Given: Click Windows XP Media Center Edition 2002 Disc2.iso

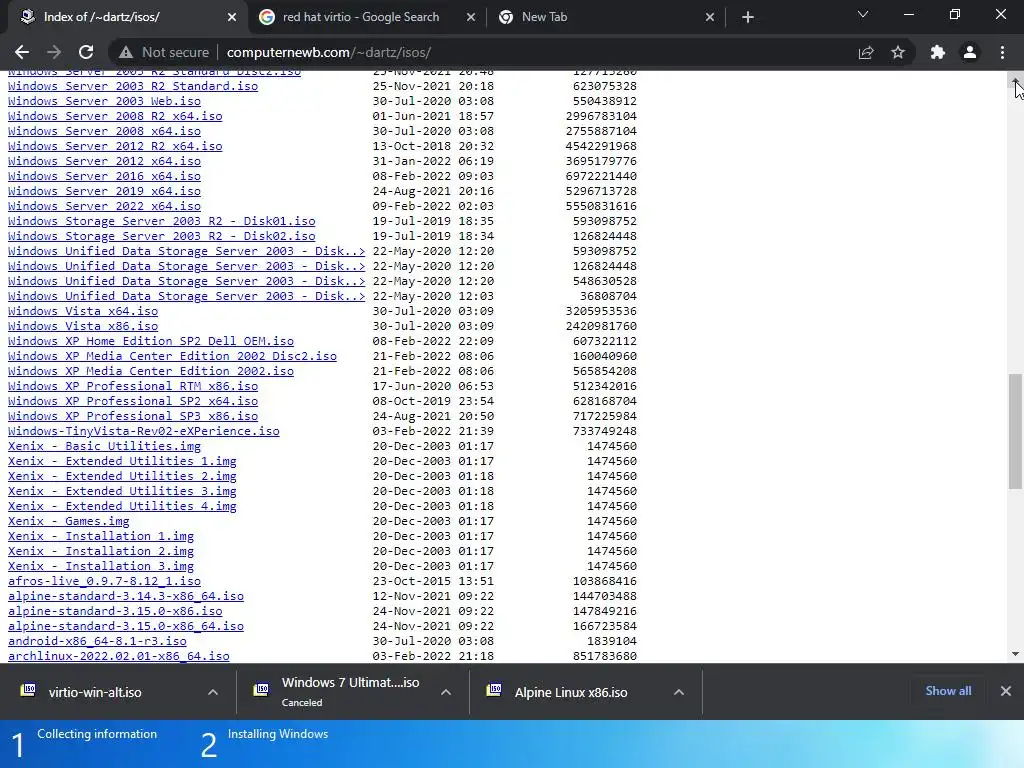Looking at the screenshot, I should click(x=172, y=357).
